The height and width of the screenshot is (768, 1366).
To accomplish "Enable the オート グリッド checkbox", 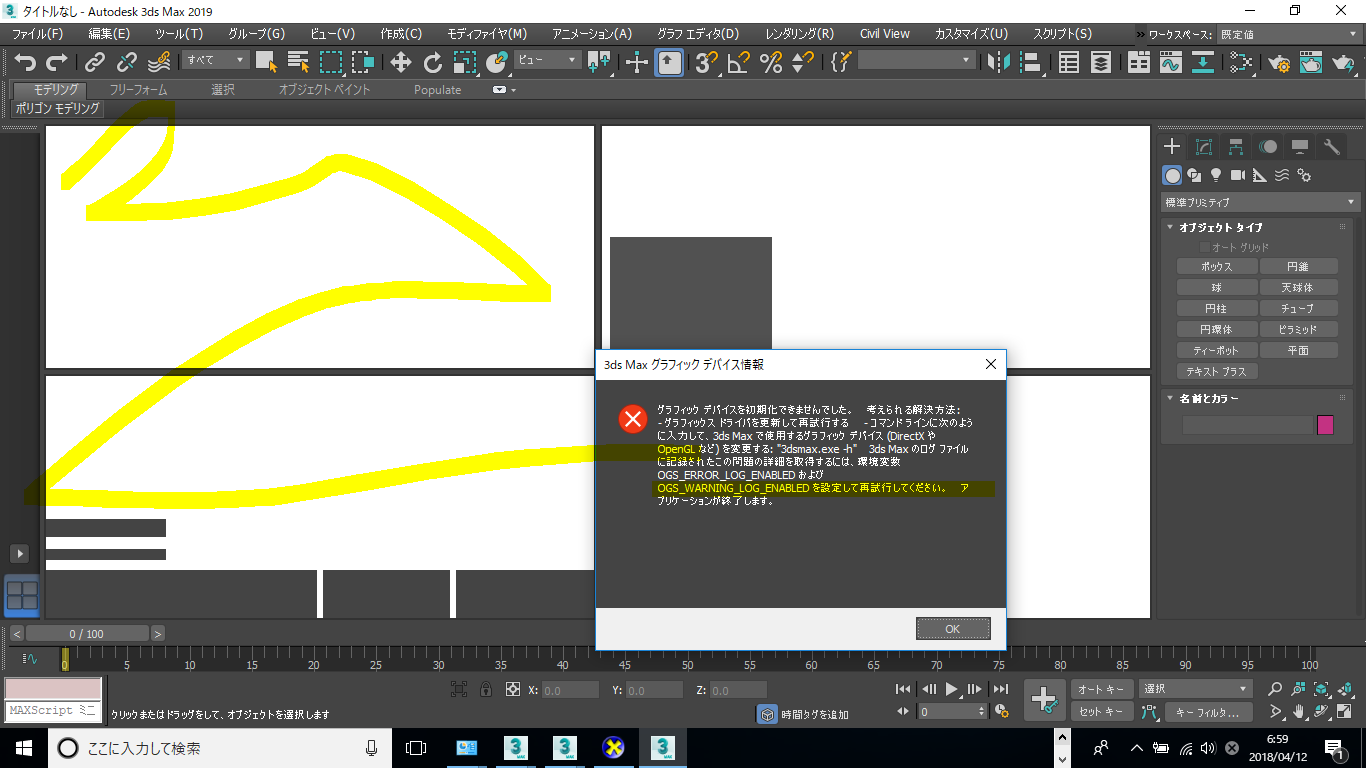I will coord(1205,247).
